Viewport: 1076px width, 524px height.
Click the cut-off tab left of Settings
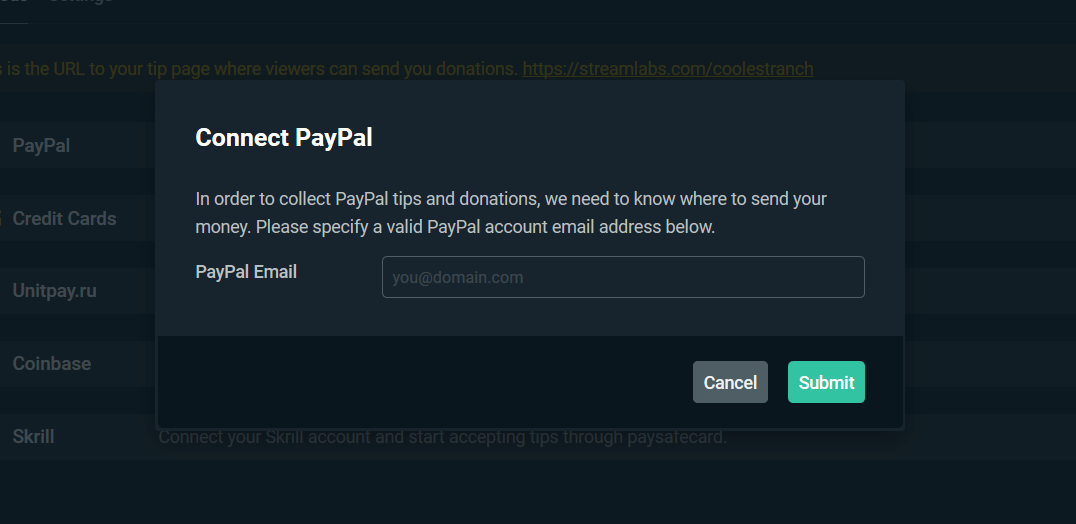coord(14,3)
